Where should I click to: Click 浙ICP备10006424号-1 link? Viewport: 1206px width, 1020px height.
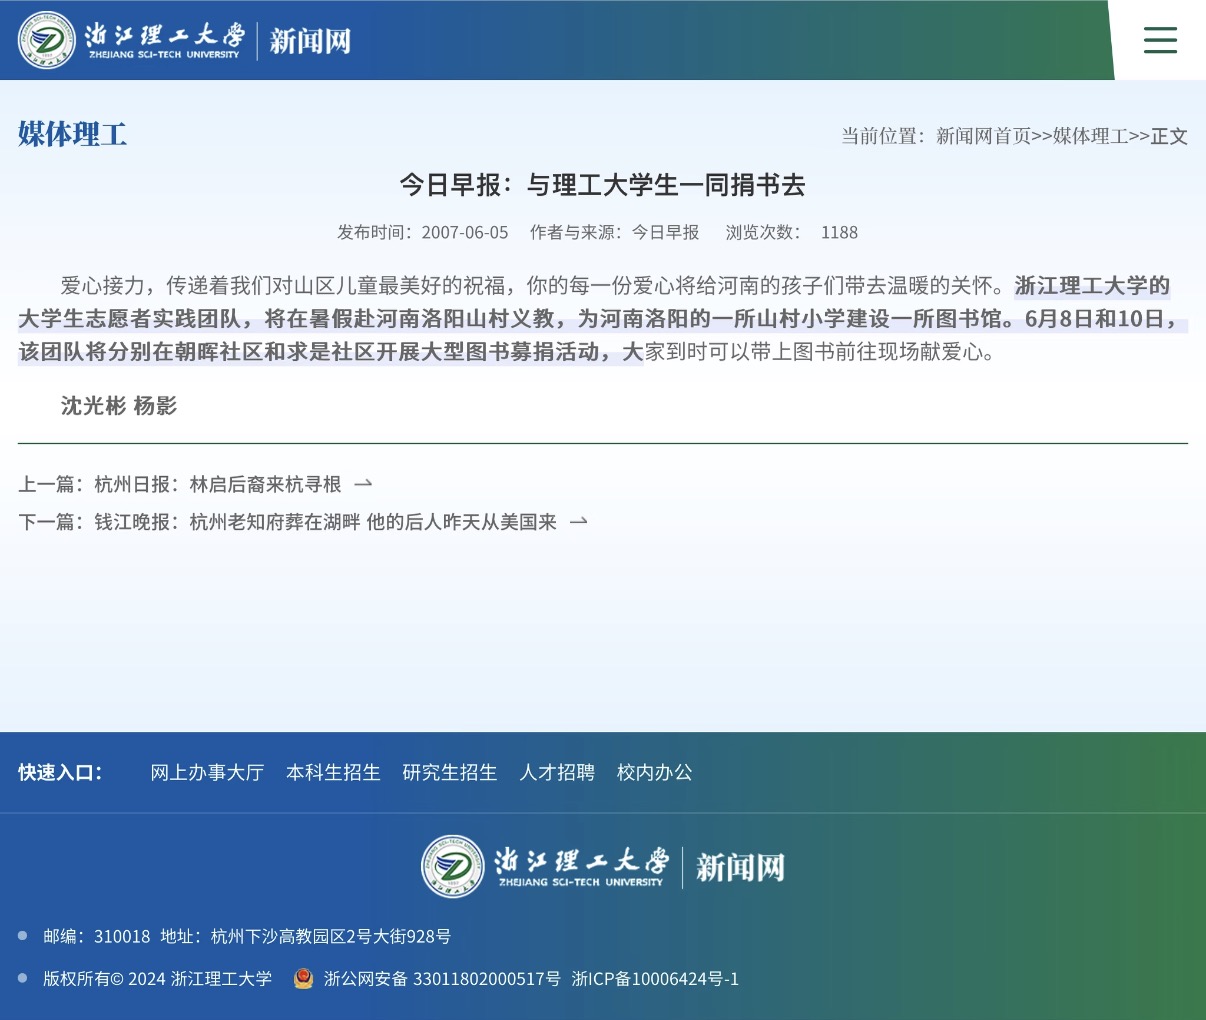(x=655, y=978)
